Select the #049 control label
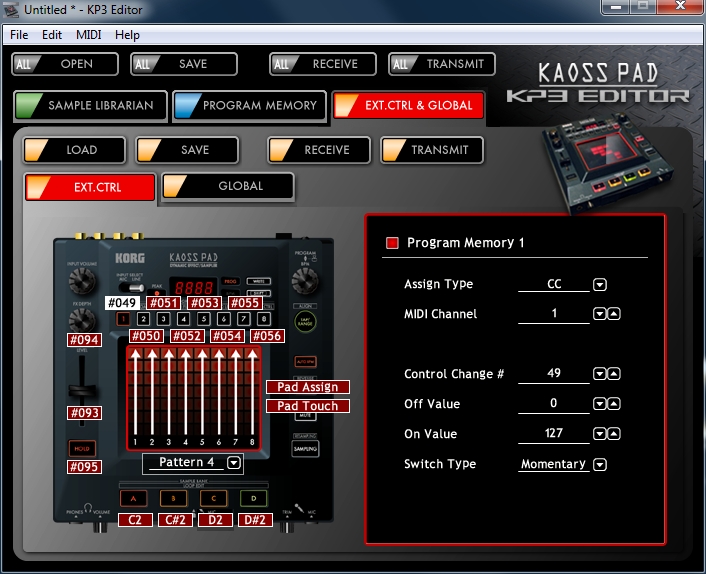The height and width of the screenshot is (574, 706). (122, 303)
